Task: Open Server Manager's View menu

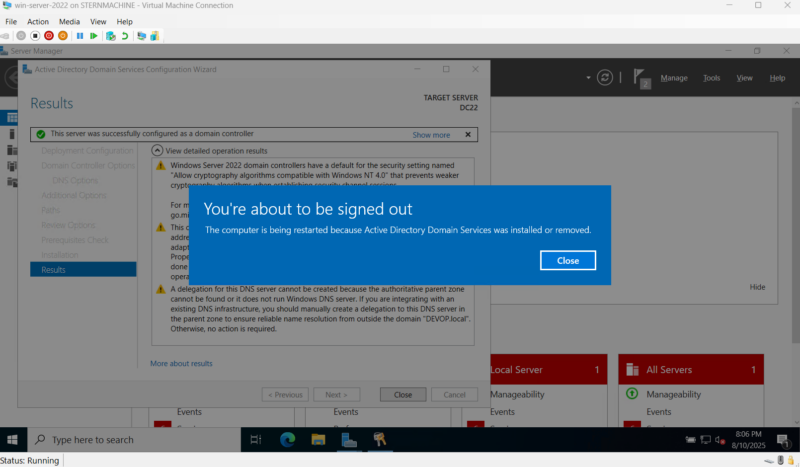Action: [744, 78]
